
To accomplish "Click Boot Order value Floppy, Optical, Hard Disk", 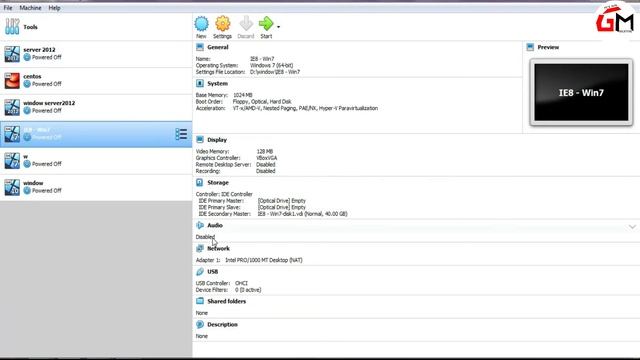I will click(262, 102).
